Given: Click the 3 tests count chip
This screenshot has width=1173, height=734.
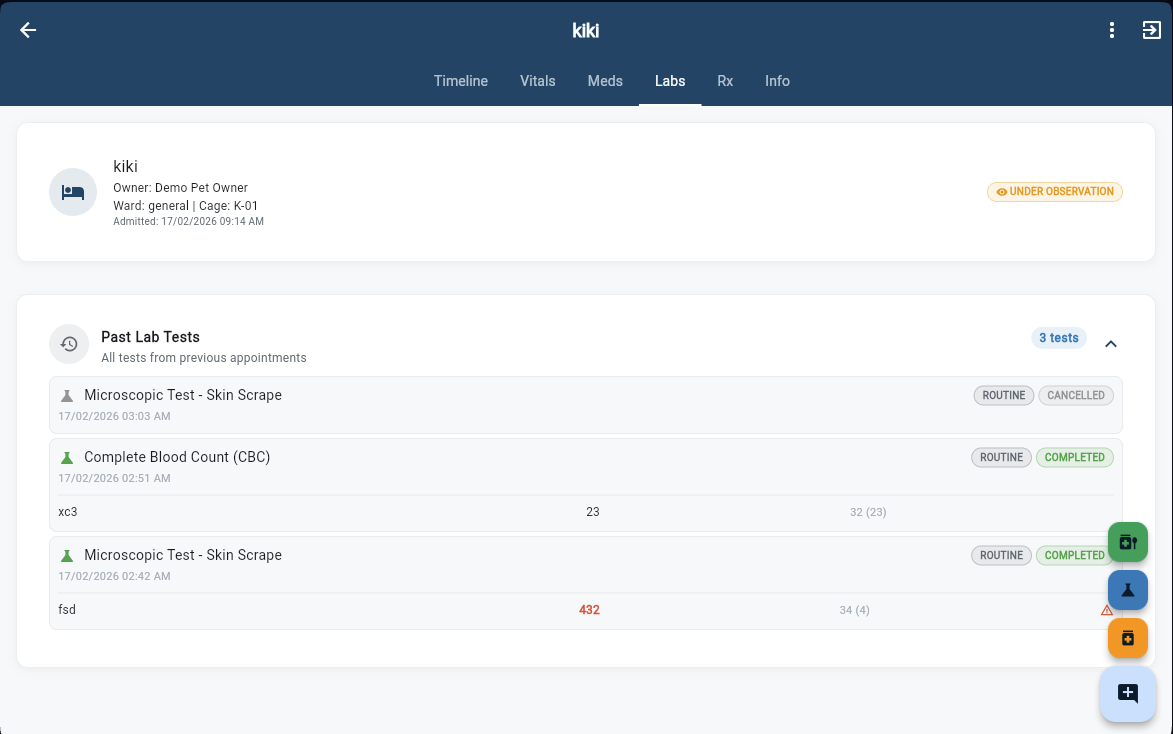Looking at the screenshot, I should [x=1058, y=337].
